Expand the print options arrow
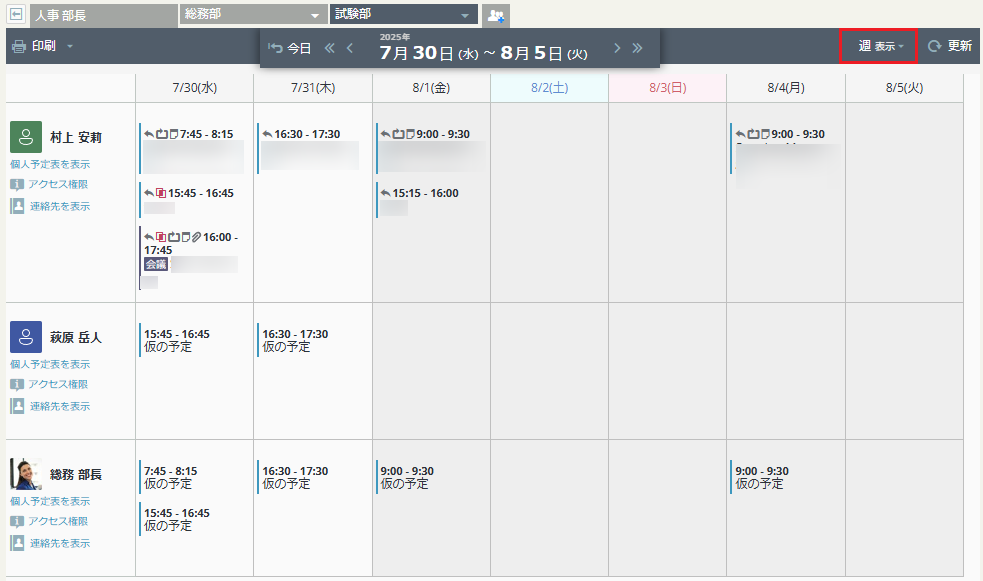 [70, 46]
